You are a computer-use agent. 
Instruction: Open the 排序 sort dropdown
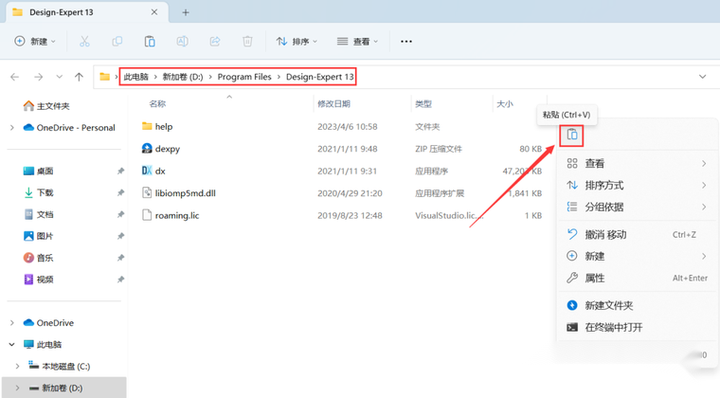(x=297, y=41)
